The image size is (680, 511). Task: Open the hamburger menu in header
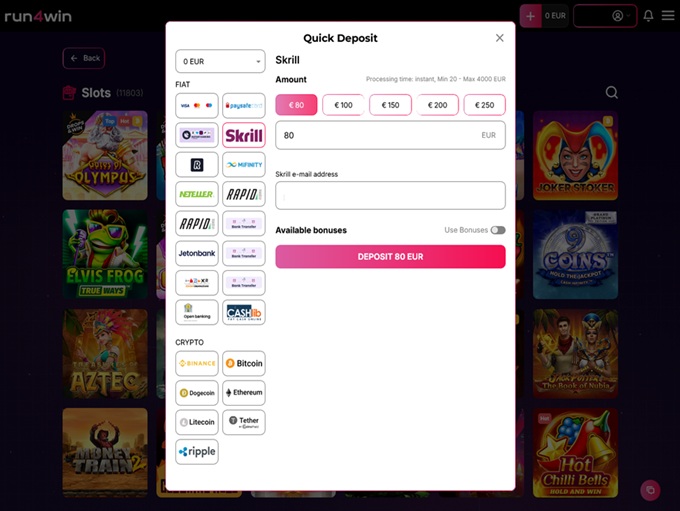667,16
